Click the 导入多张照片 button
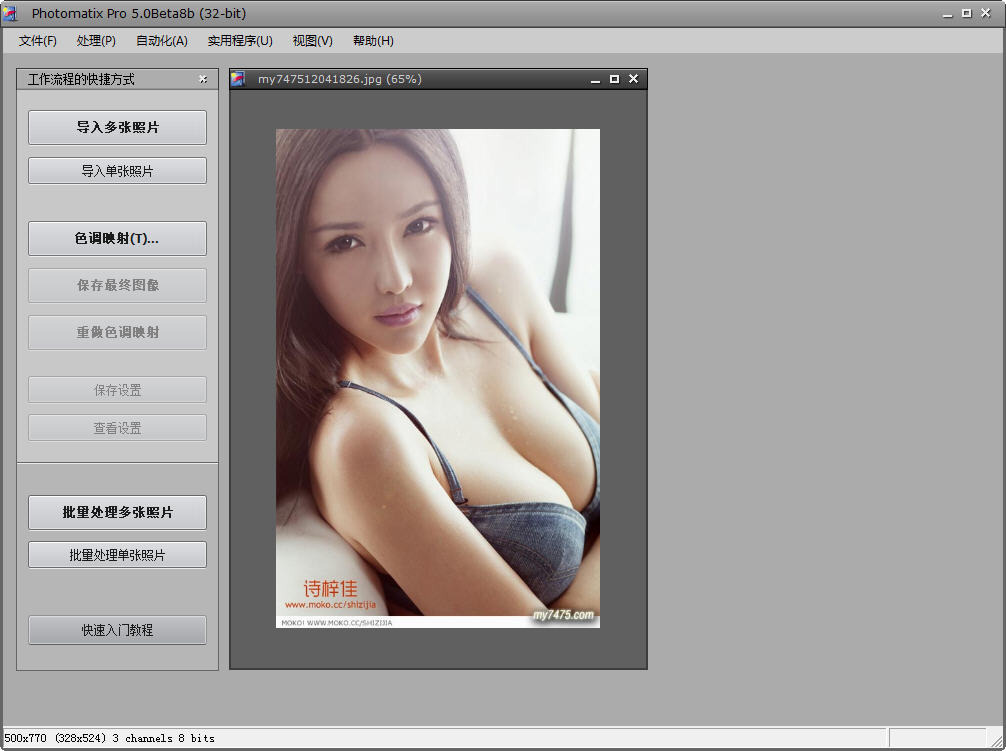This screenshot has height=751, width=1006. [117, 127]
